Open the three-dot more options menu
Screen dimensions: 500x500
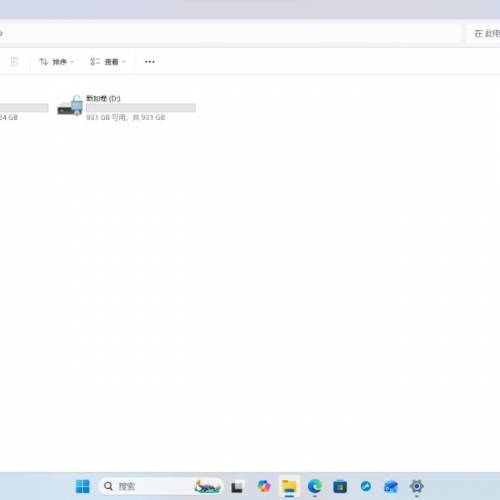pyautogui.click(x=150, y=62)
